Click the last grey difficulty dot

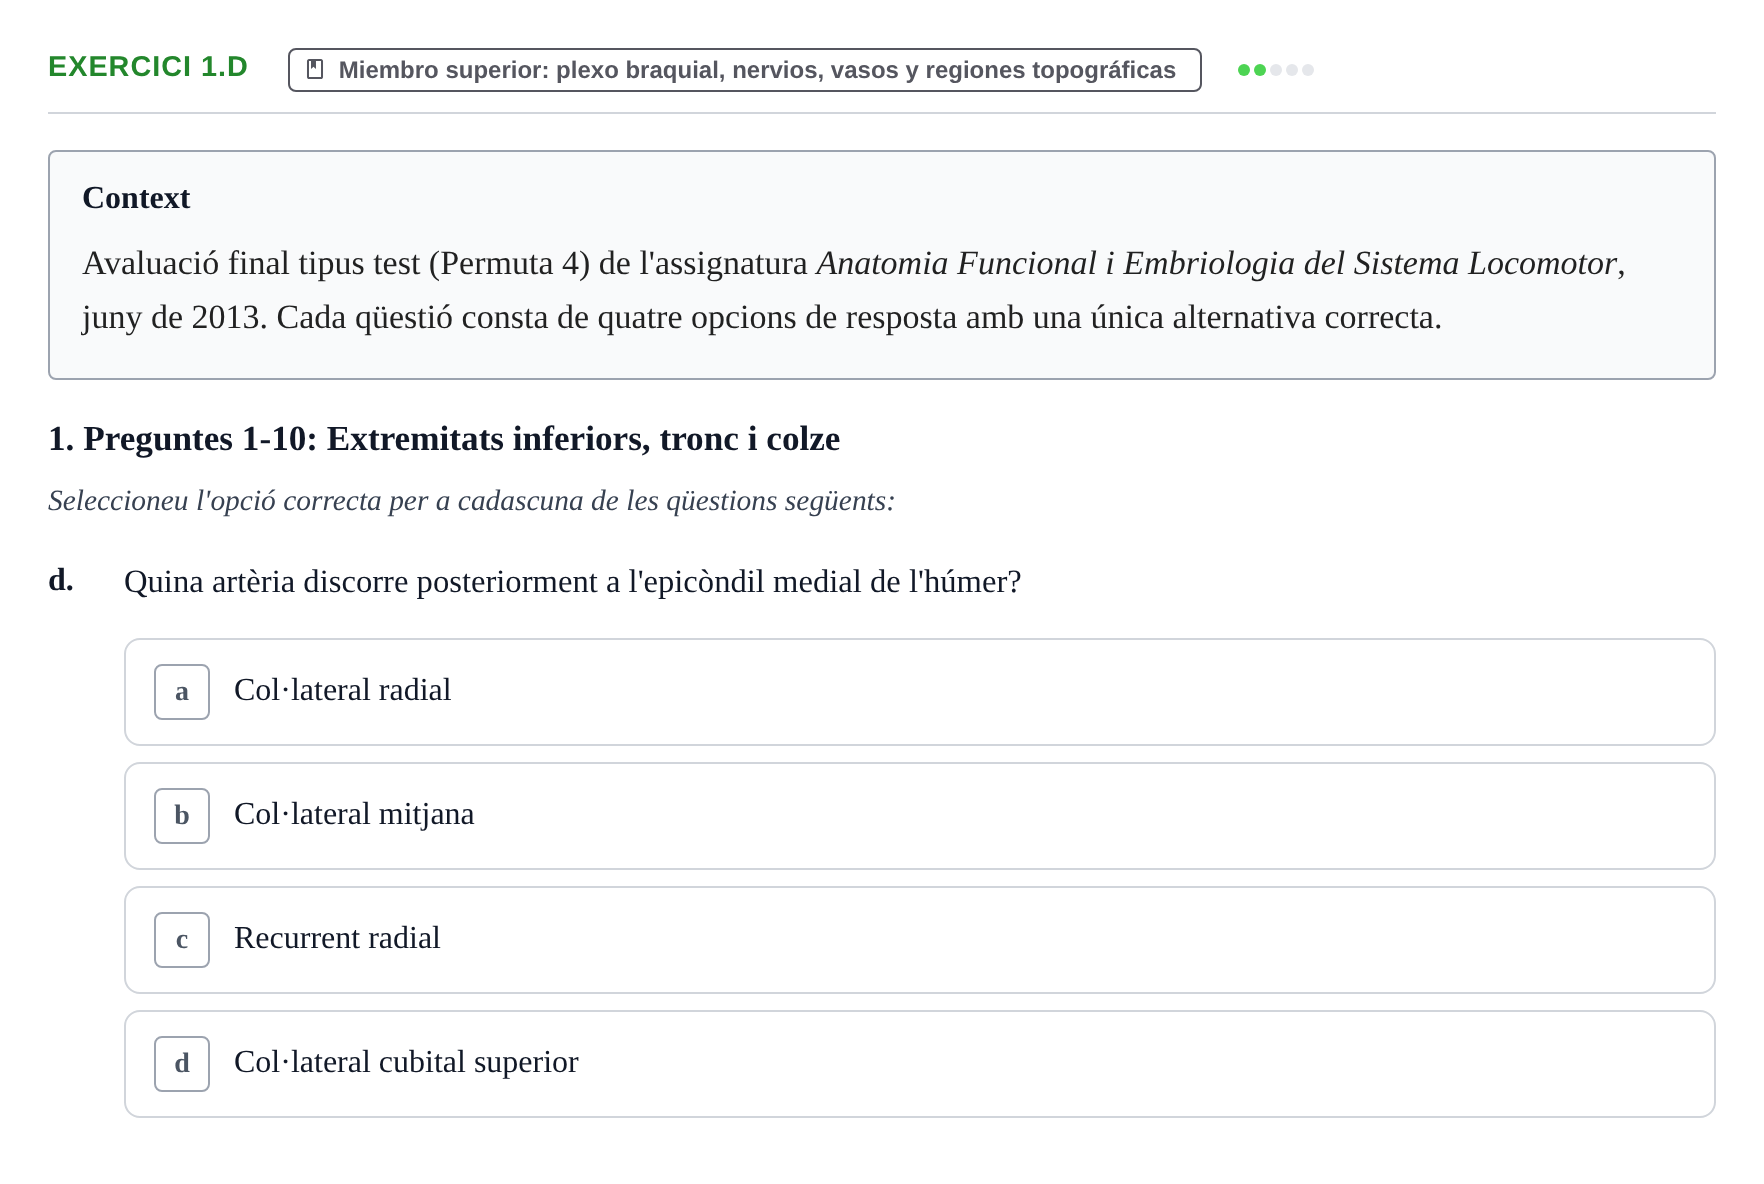[x=1308, y=70]
